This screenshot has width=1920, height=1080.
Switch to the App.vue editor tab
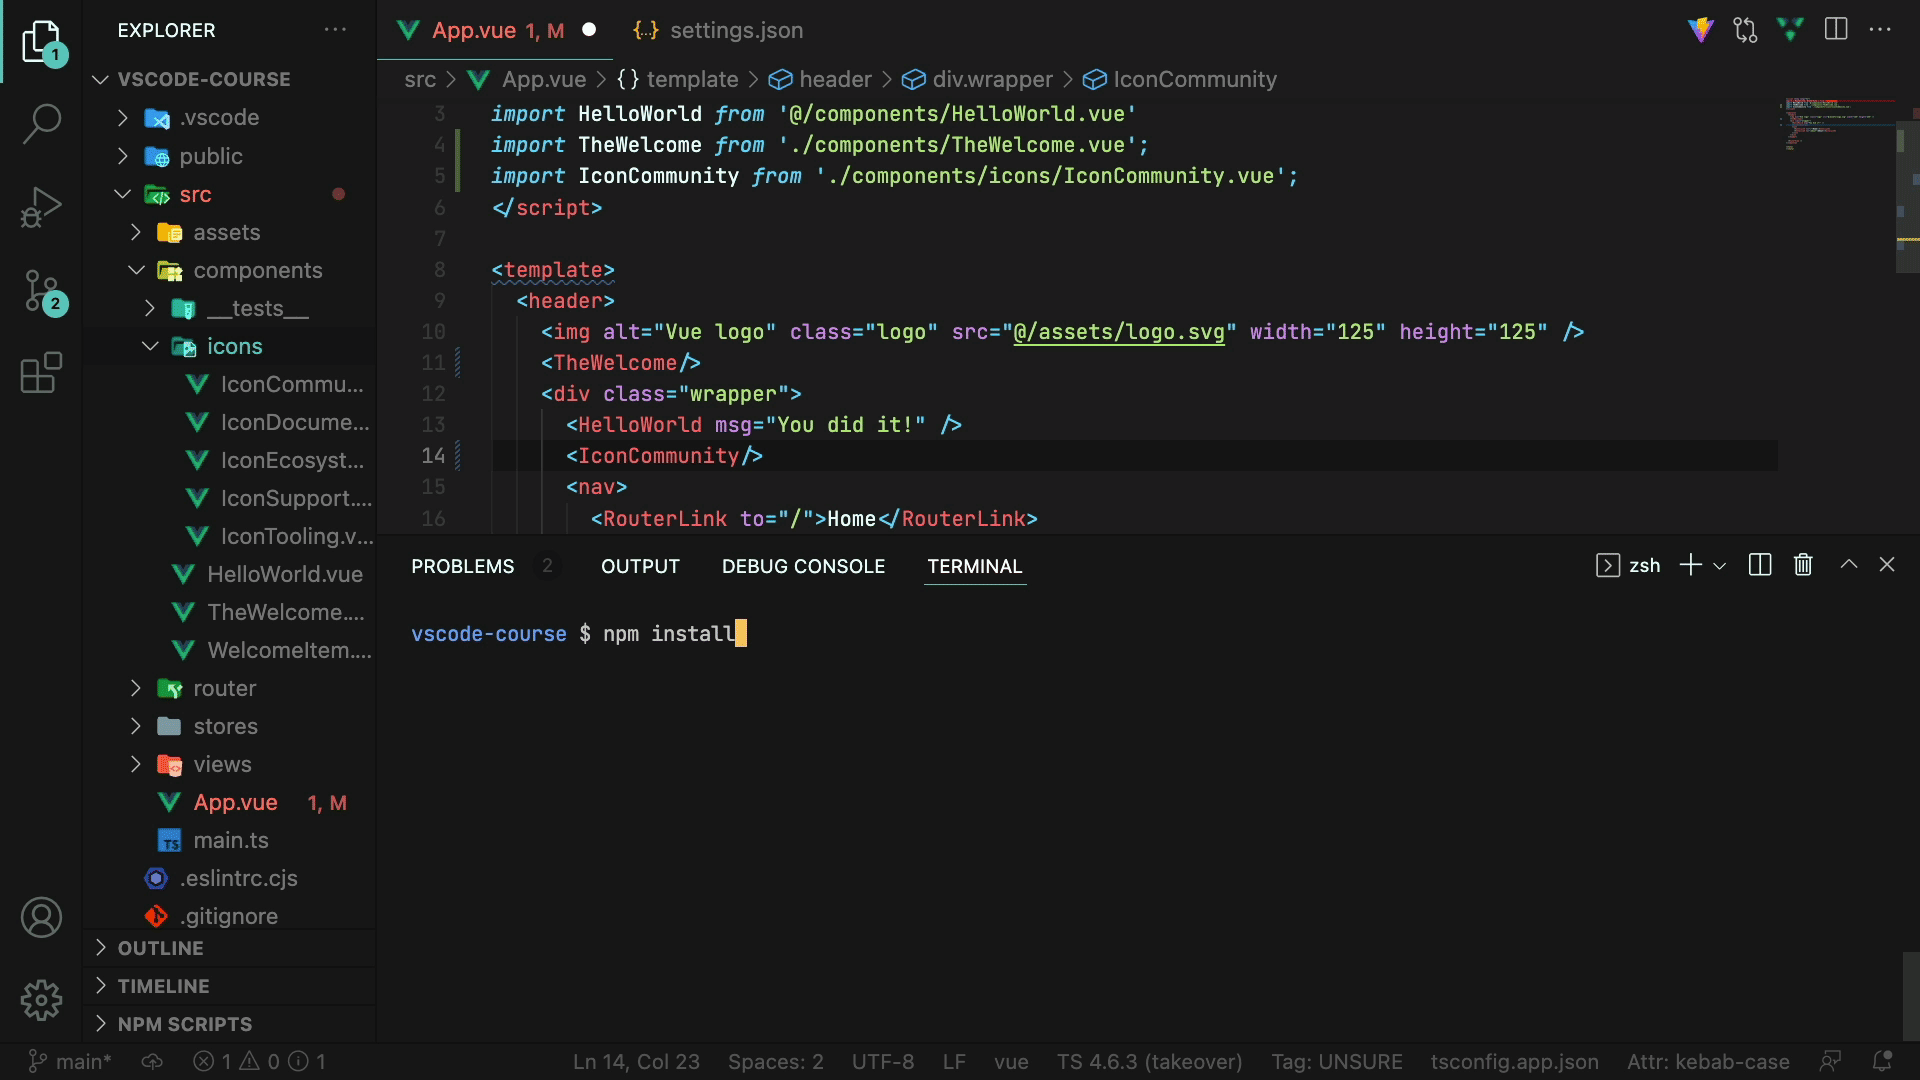tap(495, 30)
